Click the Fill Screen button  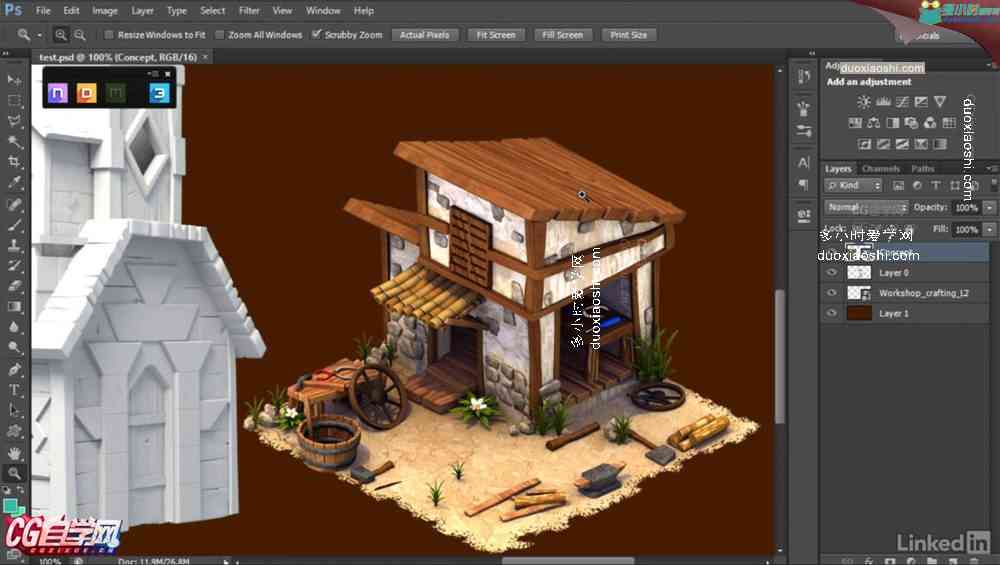(x=562, y=35)
